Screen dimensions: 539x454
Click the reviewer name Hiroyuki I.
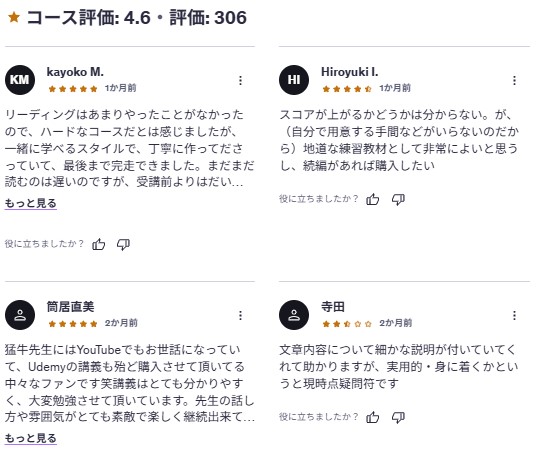click(x=350, y=72)
